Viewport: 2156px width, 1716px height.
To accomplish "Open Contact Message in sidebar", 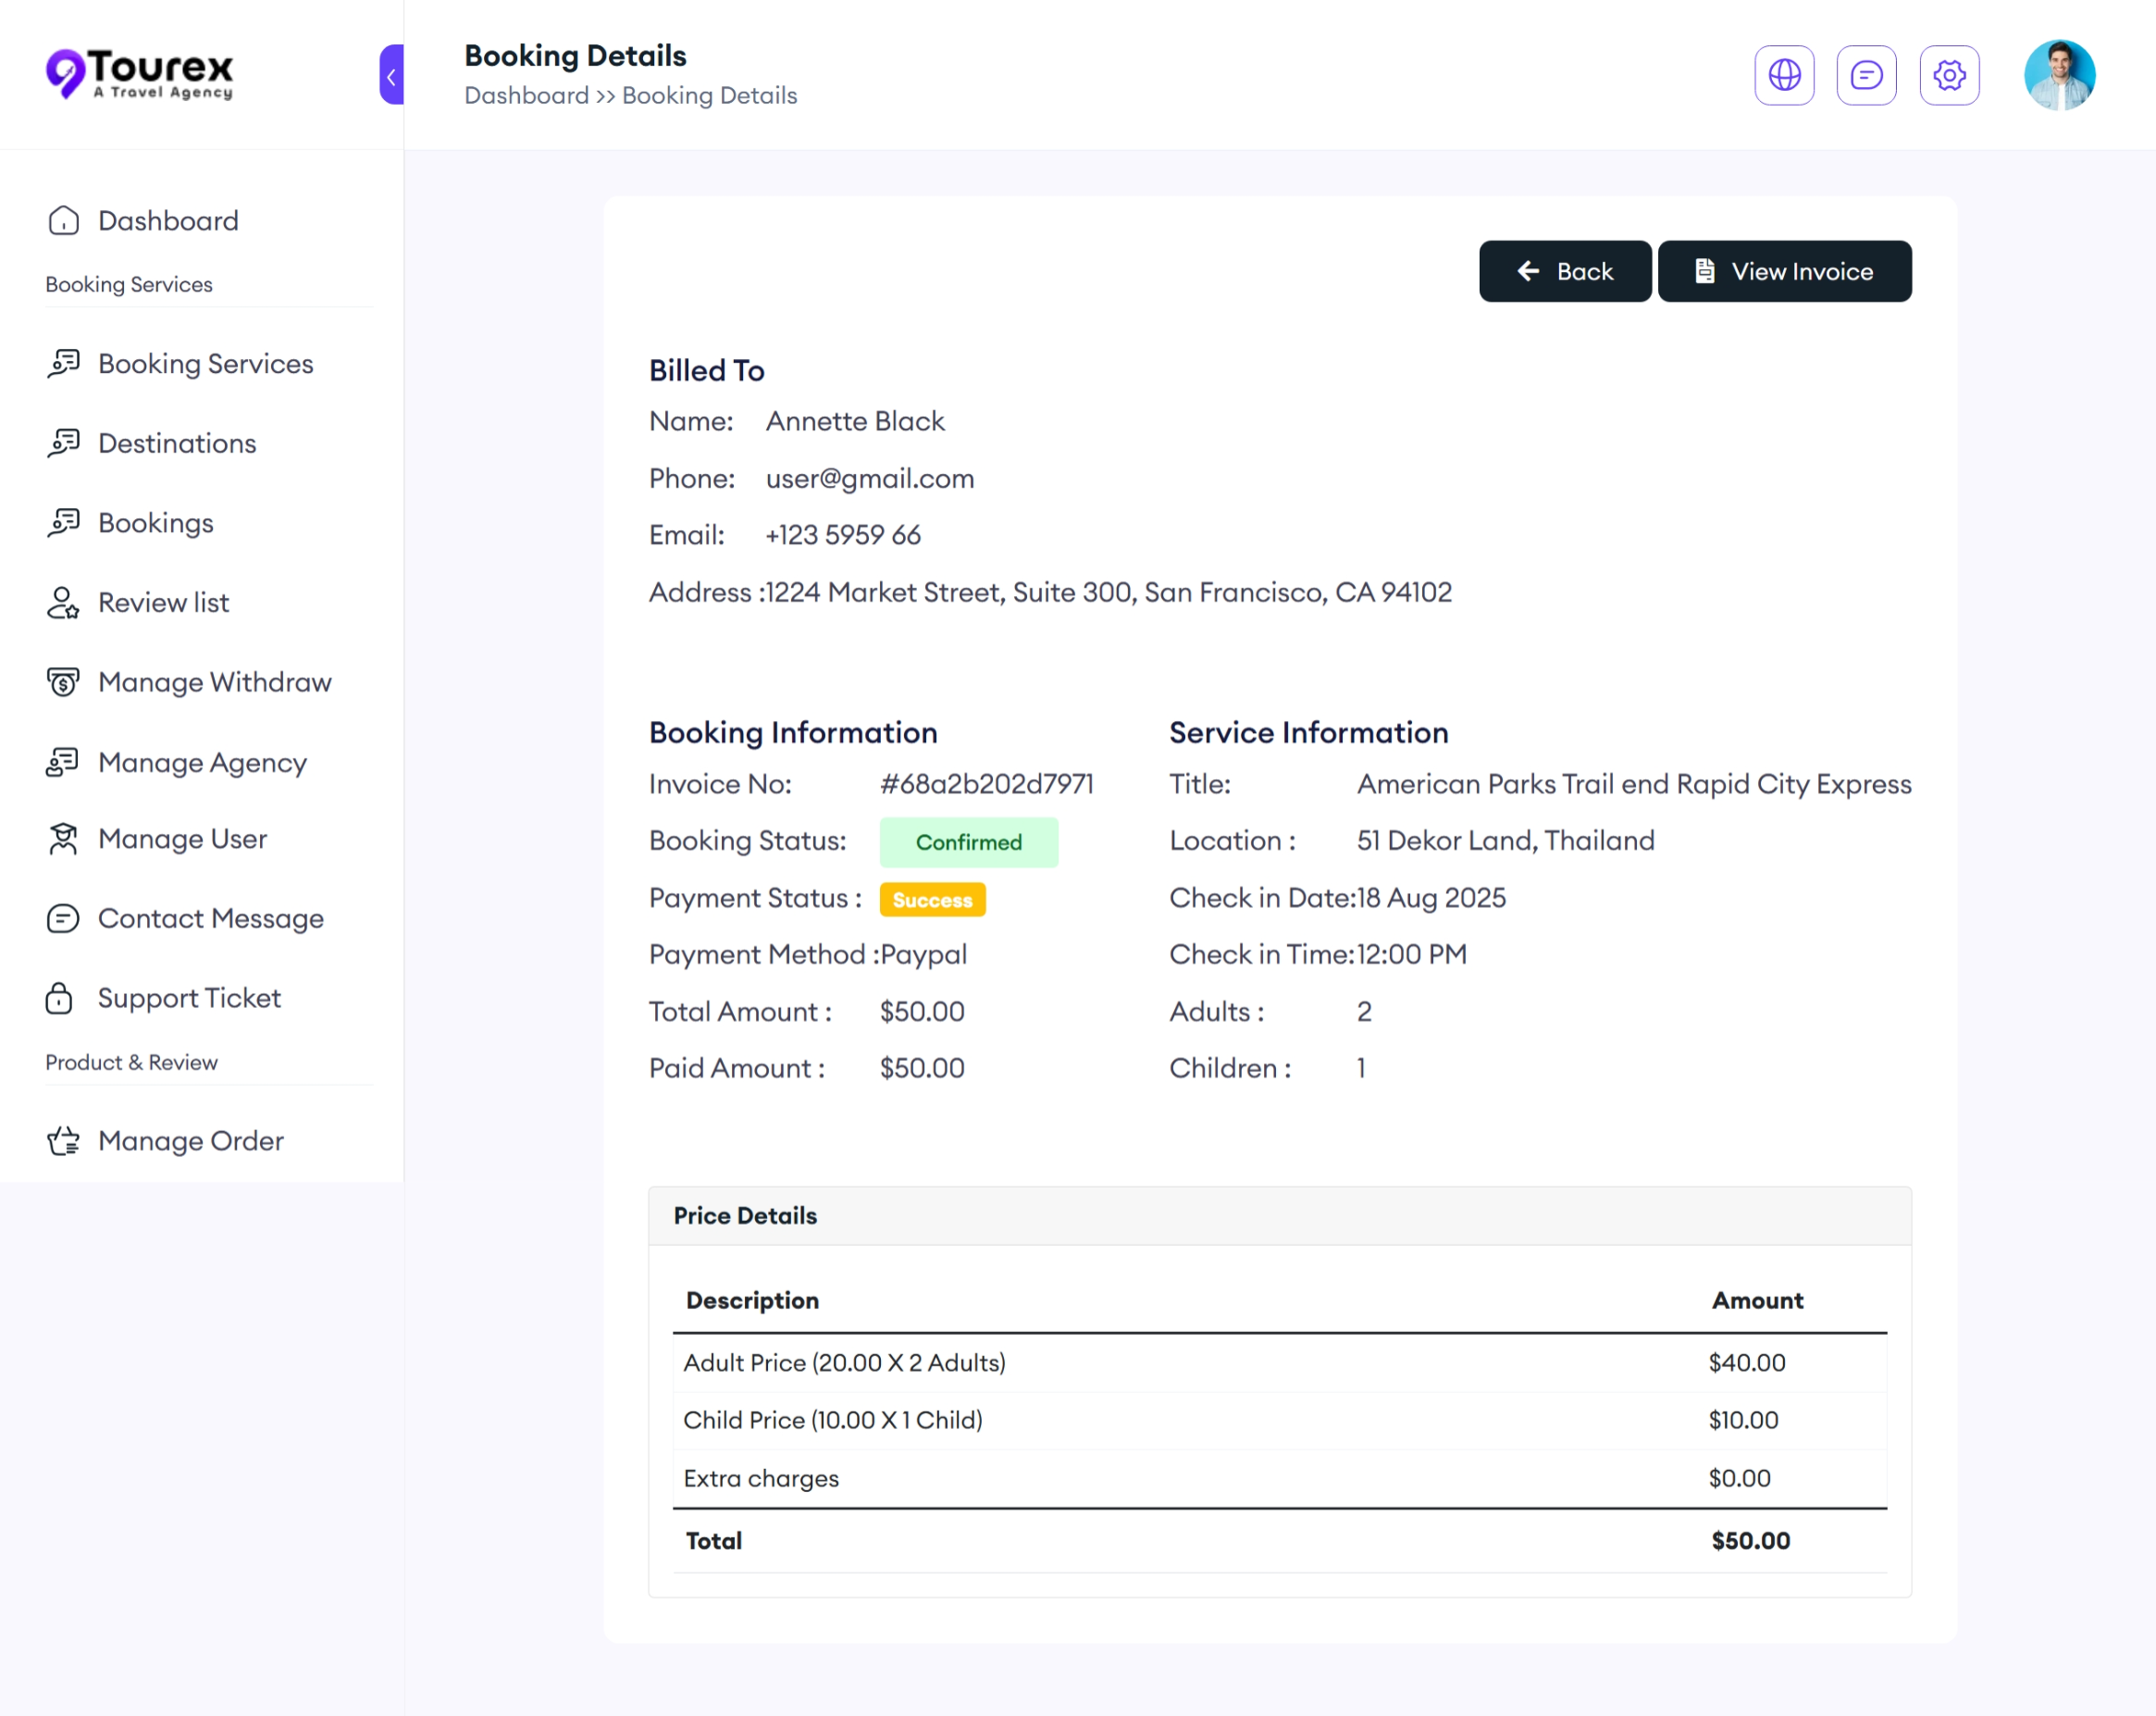I will coord(210,918).
